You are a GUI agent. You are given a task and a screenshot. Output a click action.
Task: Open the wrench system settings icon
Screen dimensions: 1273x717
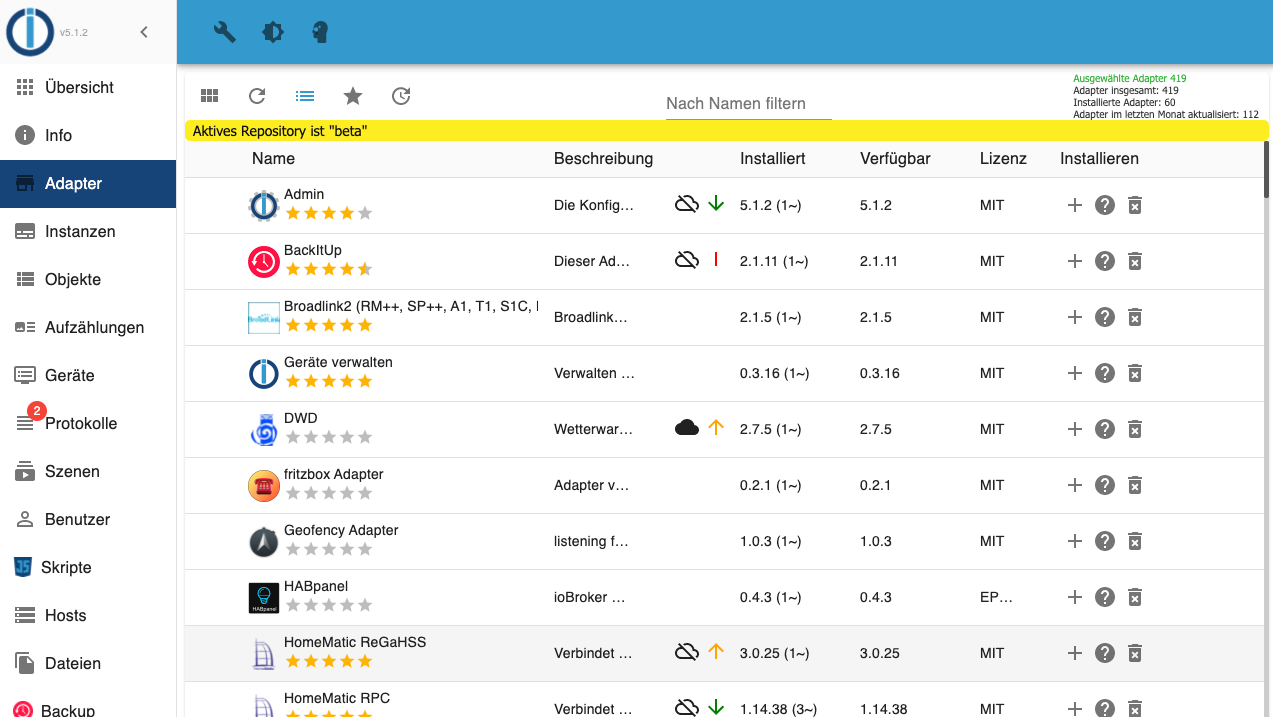coord(225,32)
